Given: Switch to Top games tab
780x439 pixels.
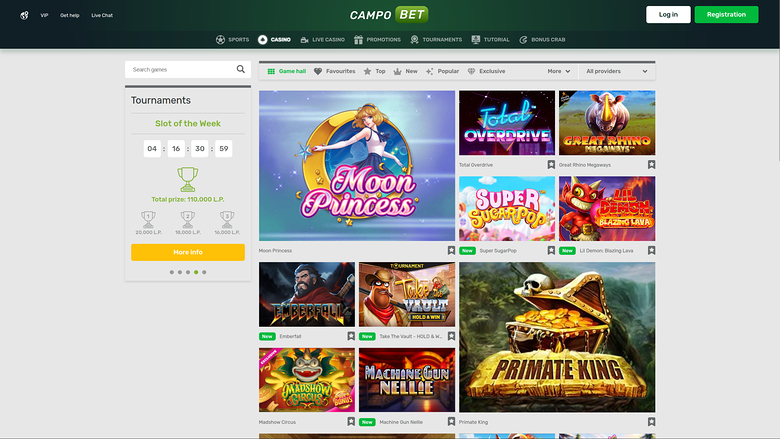Looking at the screenshot, I should coord(375,72).
